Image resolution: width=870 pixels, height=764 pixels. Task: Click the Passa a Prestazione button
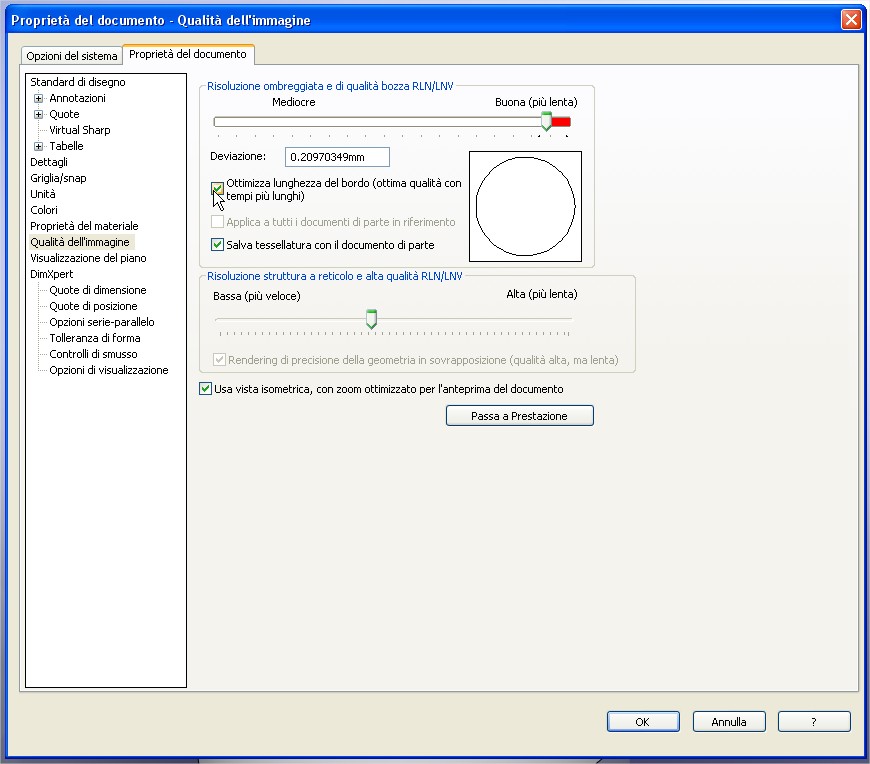[520, 416]
